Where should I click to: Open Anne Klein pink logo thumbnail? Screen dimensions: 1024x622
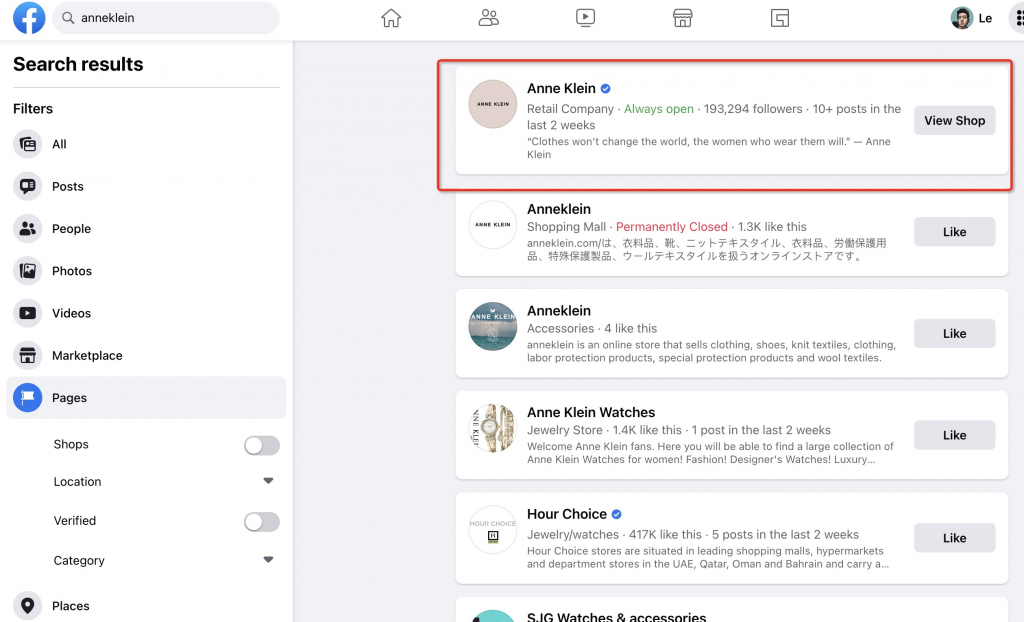pyautogui.click(x=492, y=104)
